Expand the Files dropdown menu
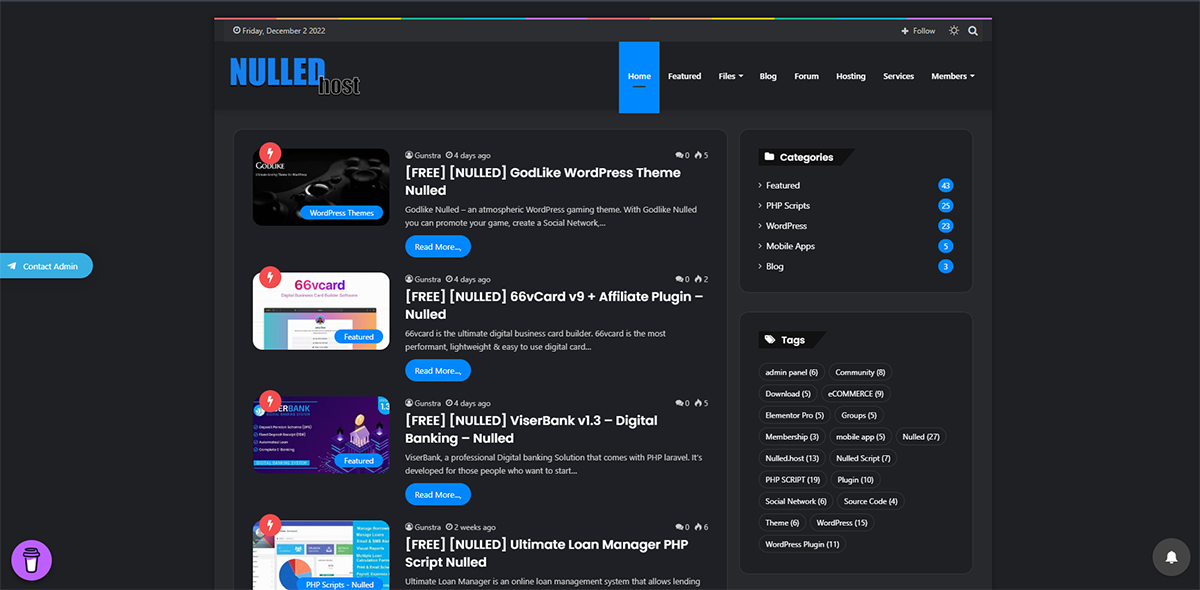 730,76
